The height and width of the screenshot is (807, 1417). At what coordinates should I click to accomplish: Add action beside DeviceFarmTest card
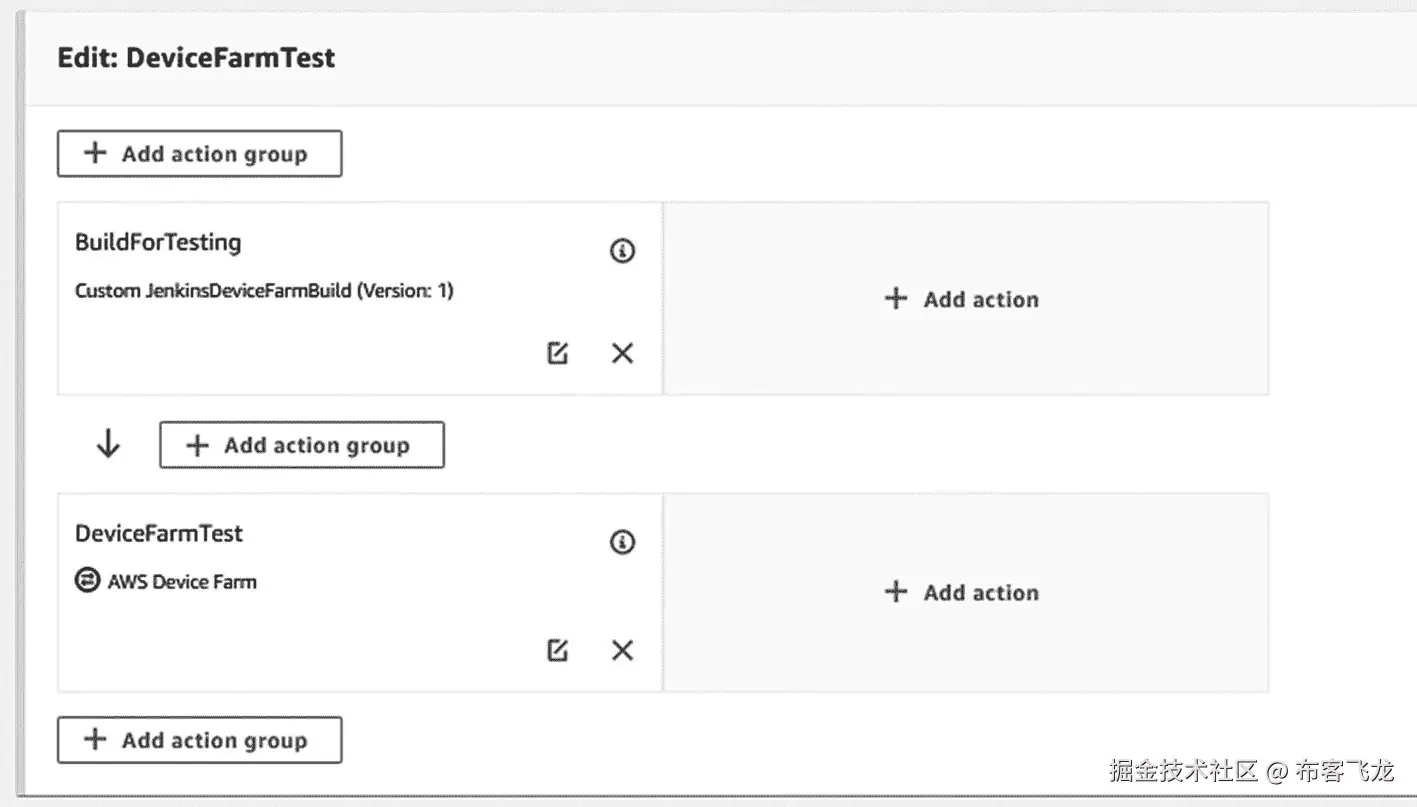pyautogui.click(x=963, y=592)
